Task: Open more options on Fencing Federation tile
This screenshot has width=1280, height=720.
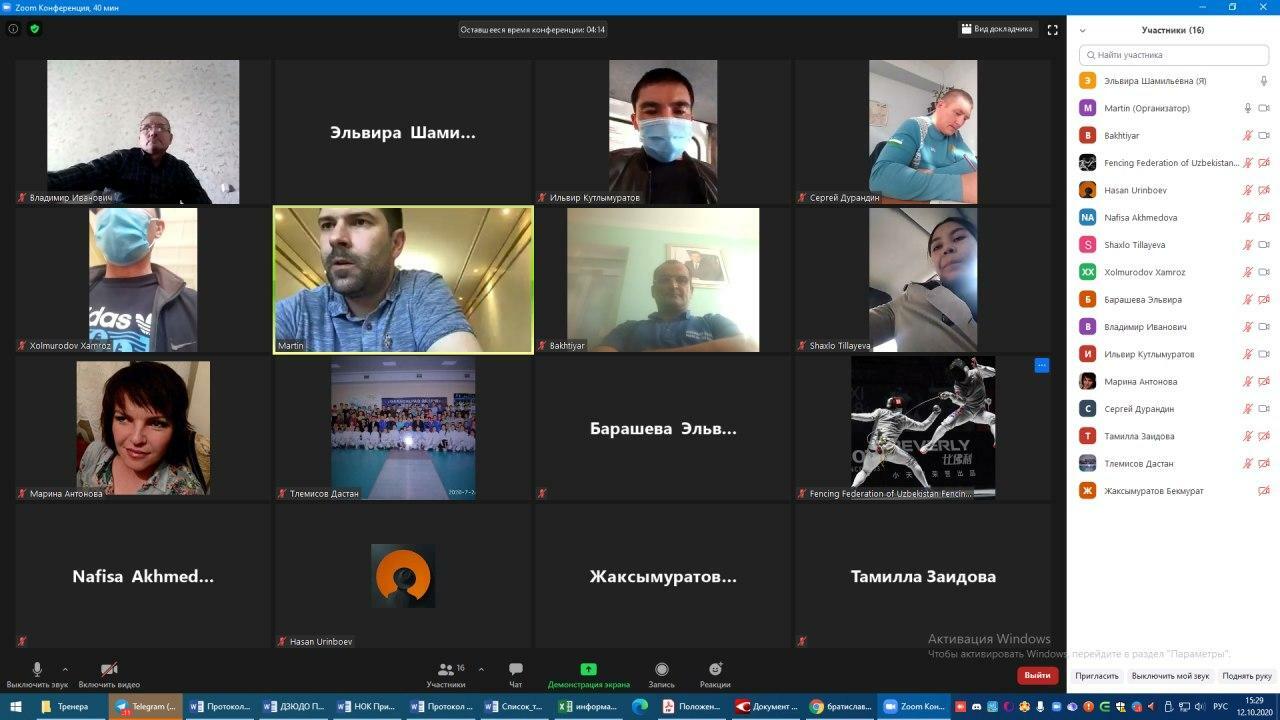Action: point(1041,365)
